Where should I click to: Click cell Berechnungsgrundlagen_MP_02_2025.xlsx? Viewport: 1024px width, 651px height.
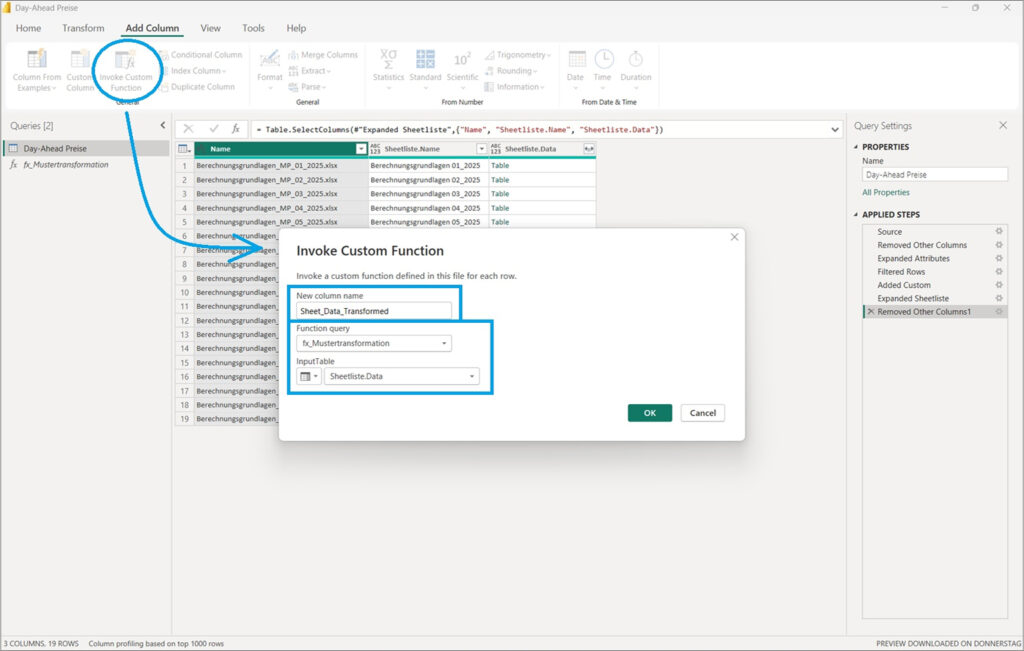coord(281,180)
